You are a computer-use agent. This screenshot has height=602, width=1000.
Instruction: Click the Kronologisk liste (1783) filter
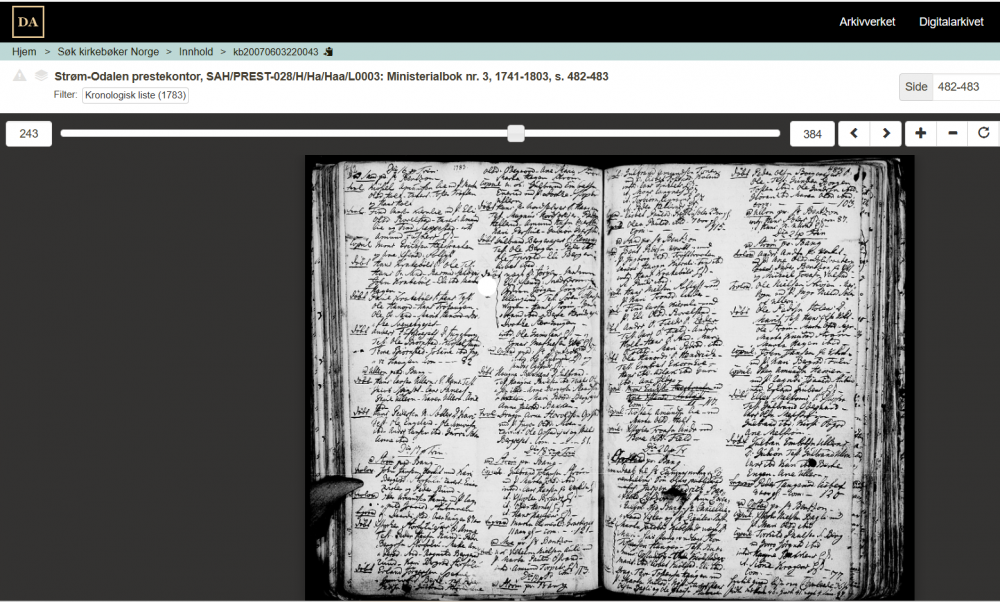(135, 95)
